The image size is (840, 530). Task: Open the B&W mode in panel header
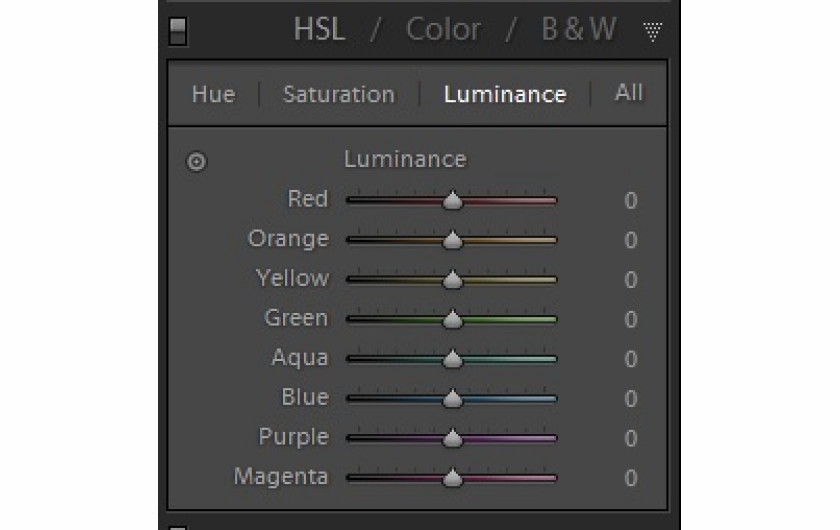[579, 29]
